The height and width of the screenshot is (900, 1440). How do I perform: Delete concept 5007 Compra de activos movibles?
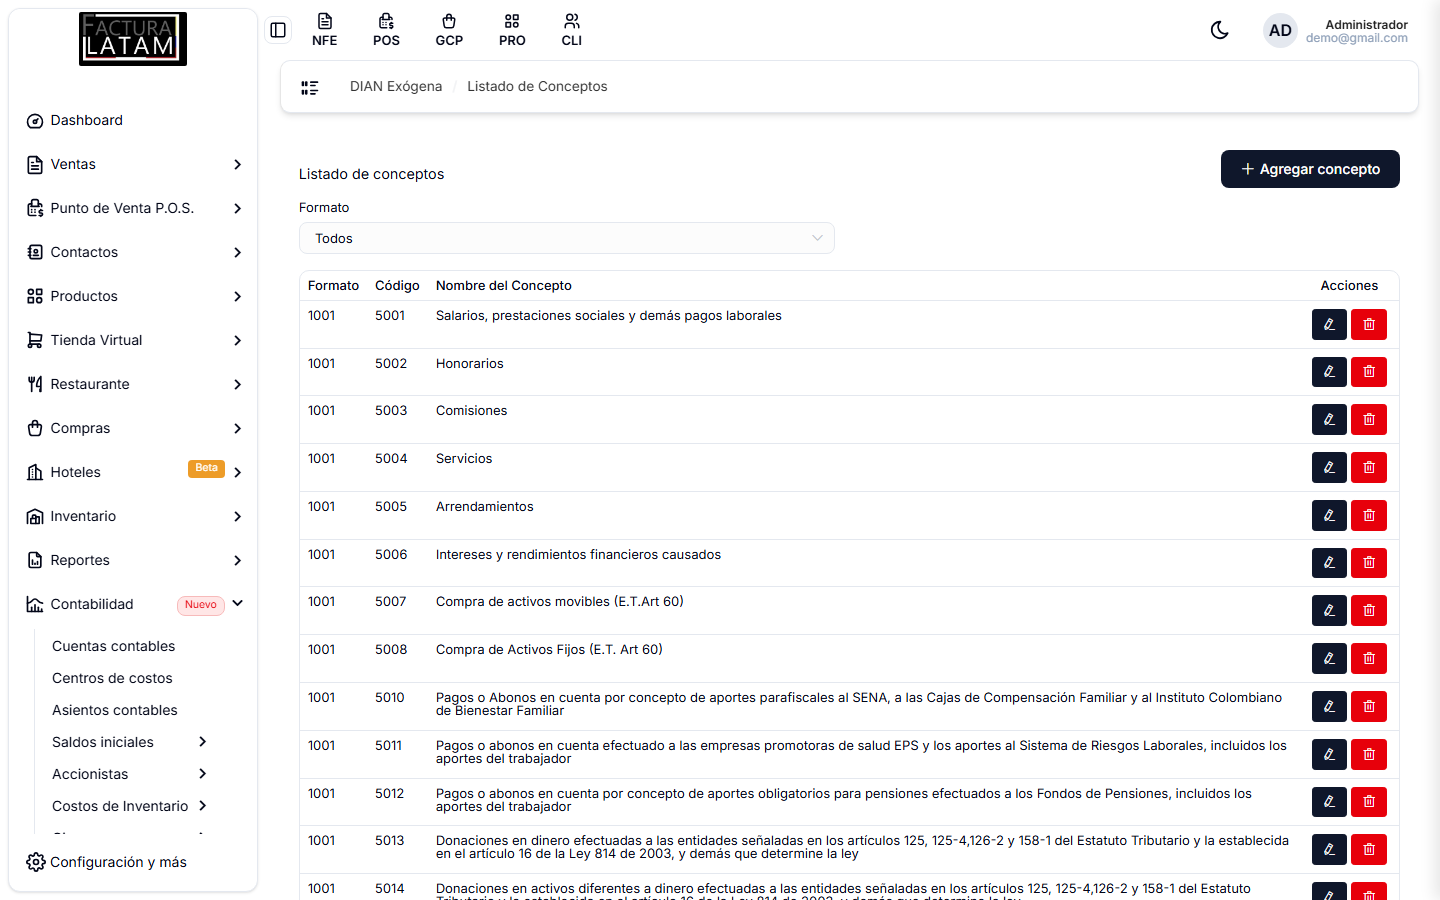tap(1369, 610)
